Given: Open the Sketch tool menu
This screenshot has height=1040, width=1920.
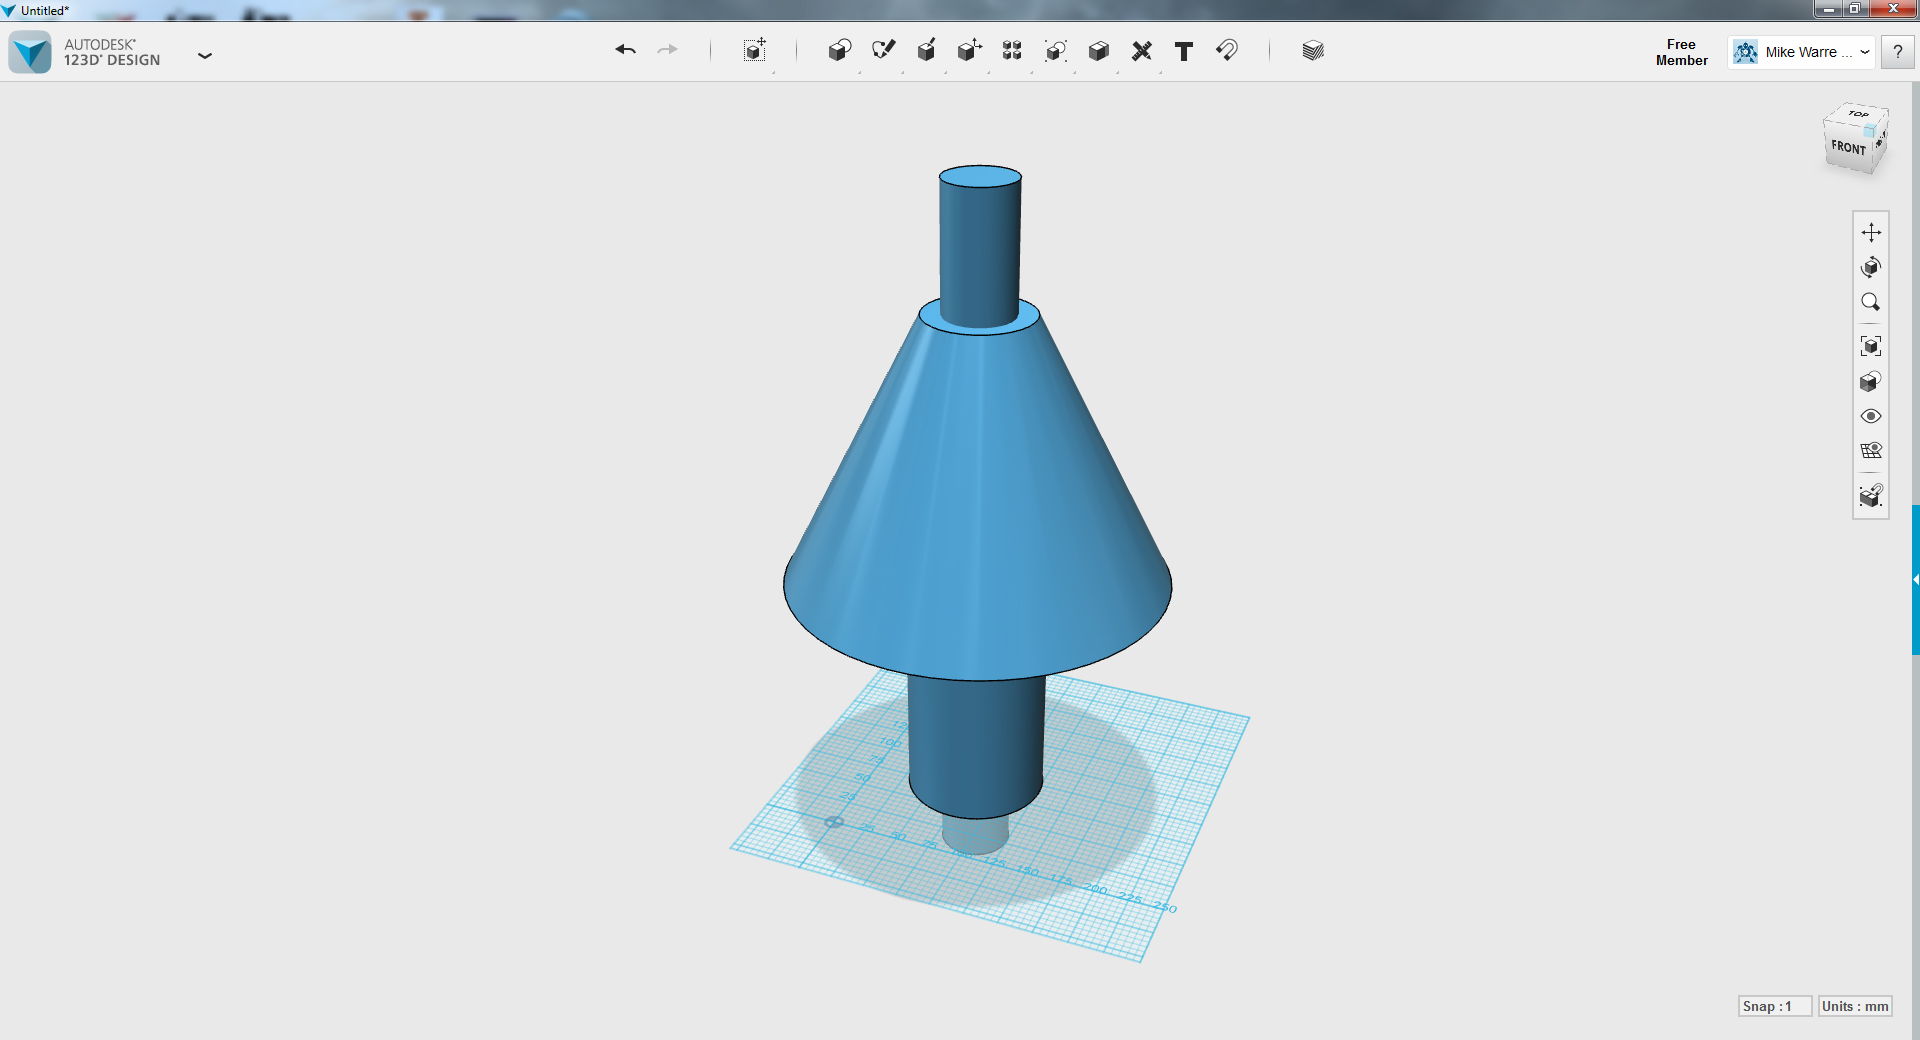Looking at the screenshot, I should pos(883,50).
